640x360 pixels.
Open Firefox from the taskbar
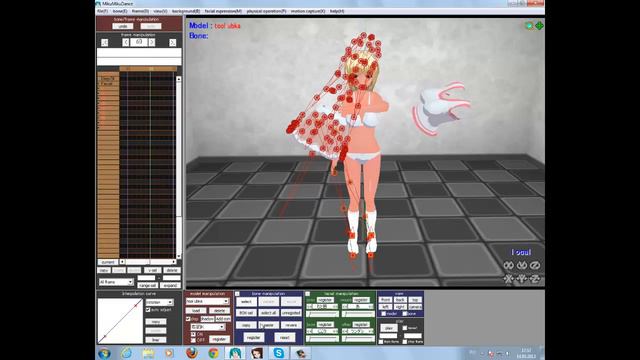pyautogui.click(x=191, y=353)
